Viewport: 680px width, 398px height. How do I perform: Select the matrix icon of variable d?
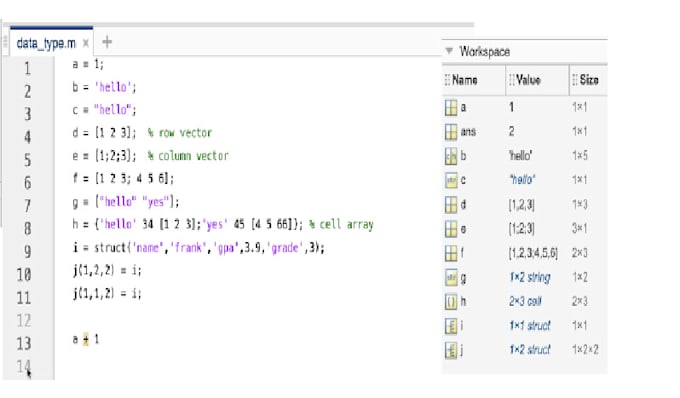coord(451,205)
